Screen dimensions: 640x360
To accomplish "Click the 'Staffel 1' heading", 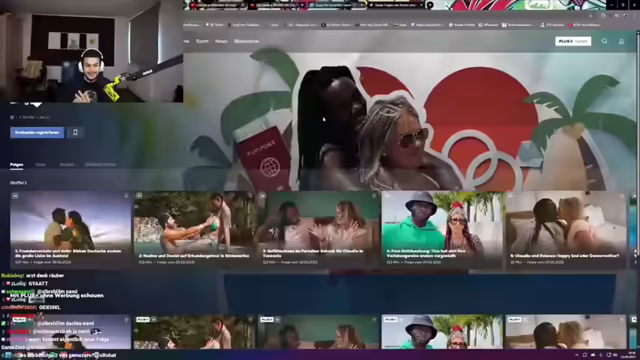I will 18,183.
